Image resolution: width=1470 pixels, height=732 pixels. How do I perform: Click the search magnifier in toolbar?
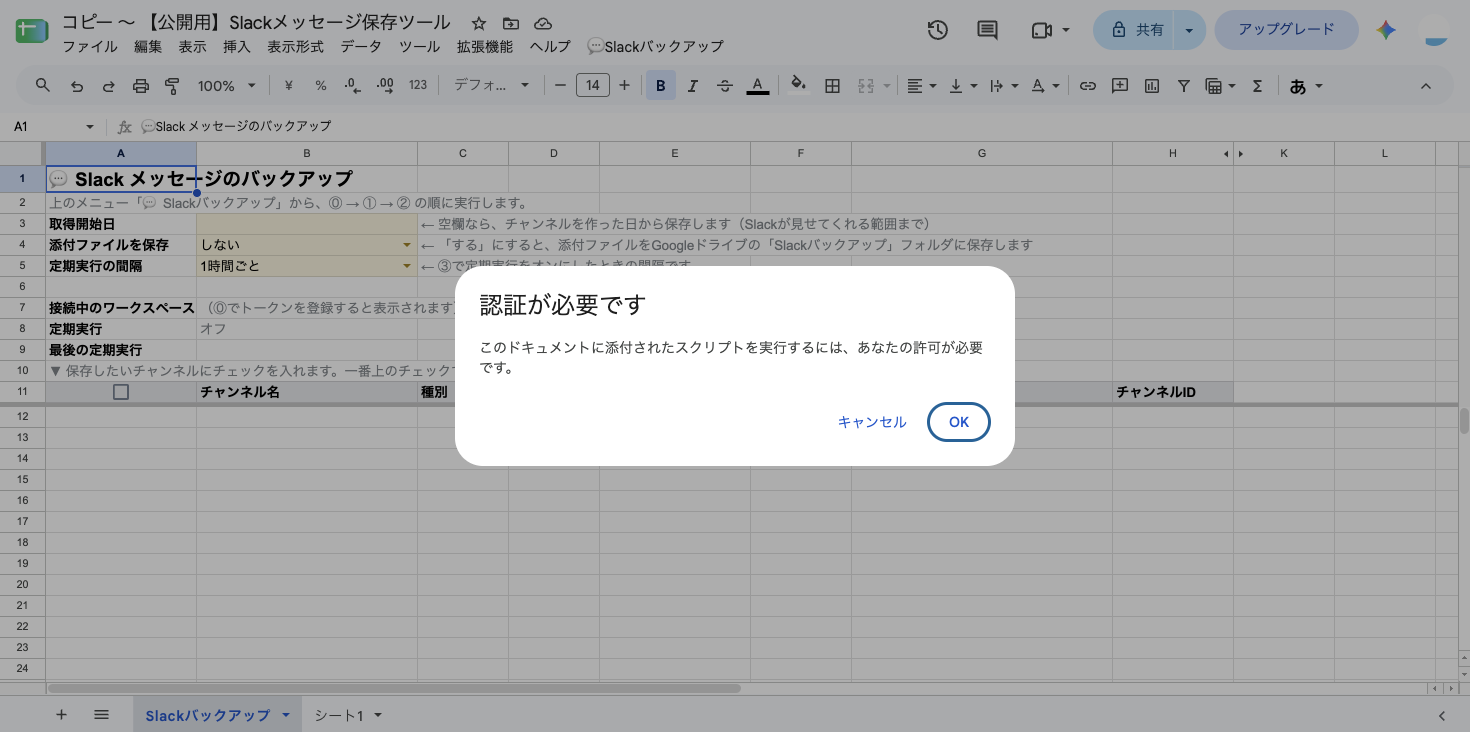coord(43,86)
